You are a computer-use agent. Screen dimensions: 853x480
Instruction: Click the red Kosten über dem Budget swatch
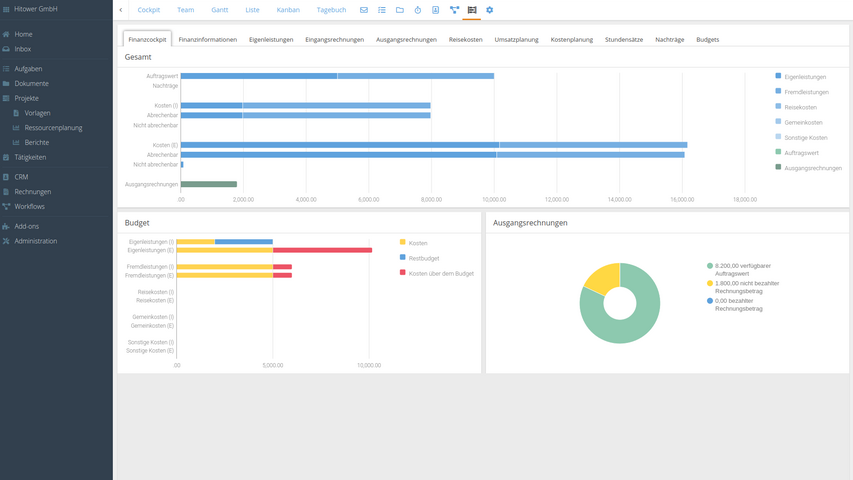point(403,273)
